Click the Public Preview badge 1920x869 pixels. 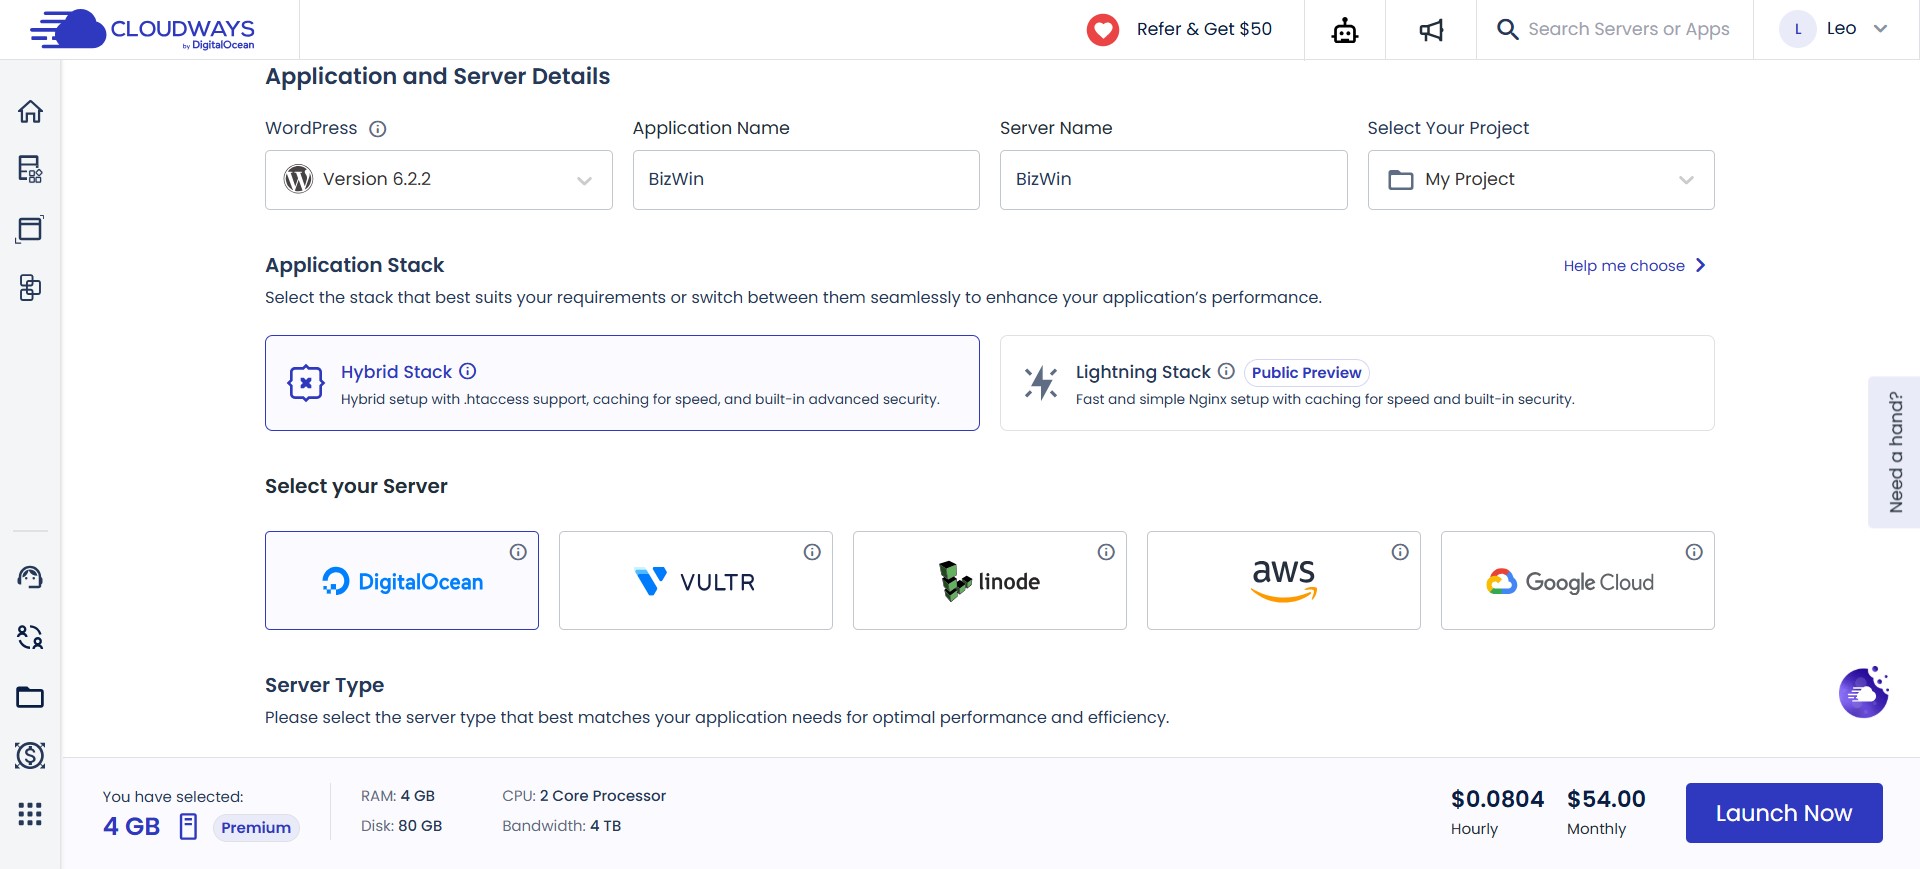pyautogui.click(x=1306, y=373)
